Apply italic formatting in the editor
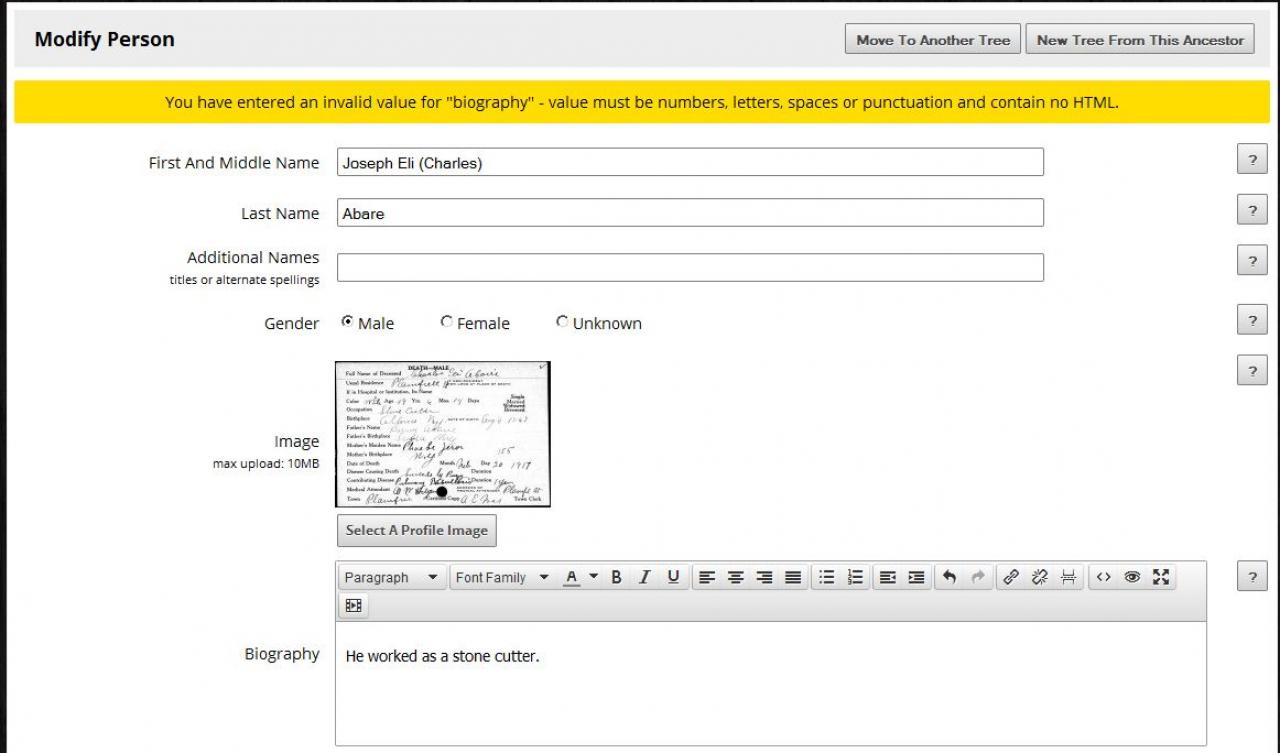This screenshot has width=1280, height=753. [645, 577]
